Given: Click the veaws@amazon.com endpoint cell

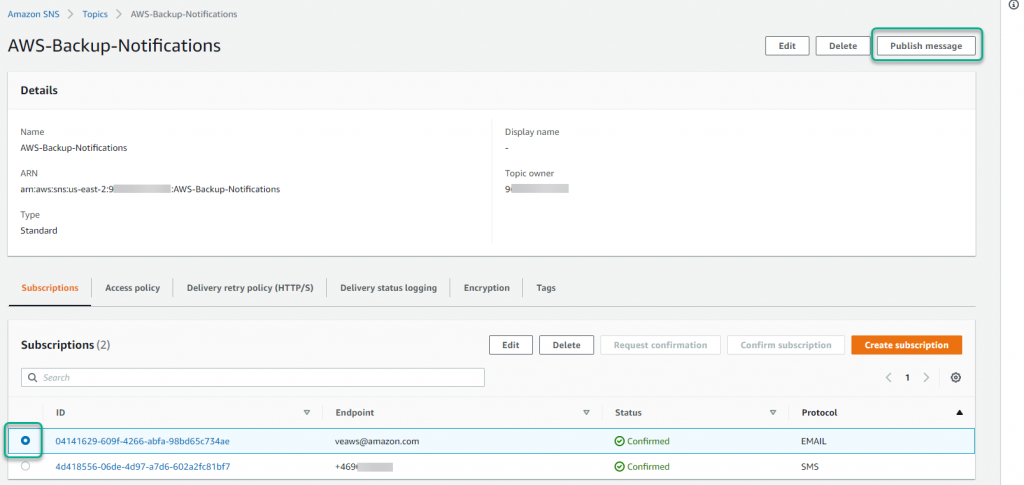Looking at the screenshot, I should (377, 441).
